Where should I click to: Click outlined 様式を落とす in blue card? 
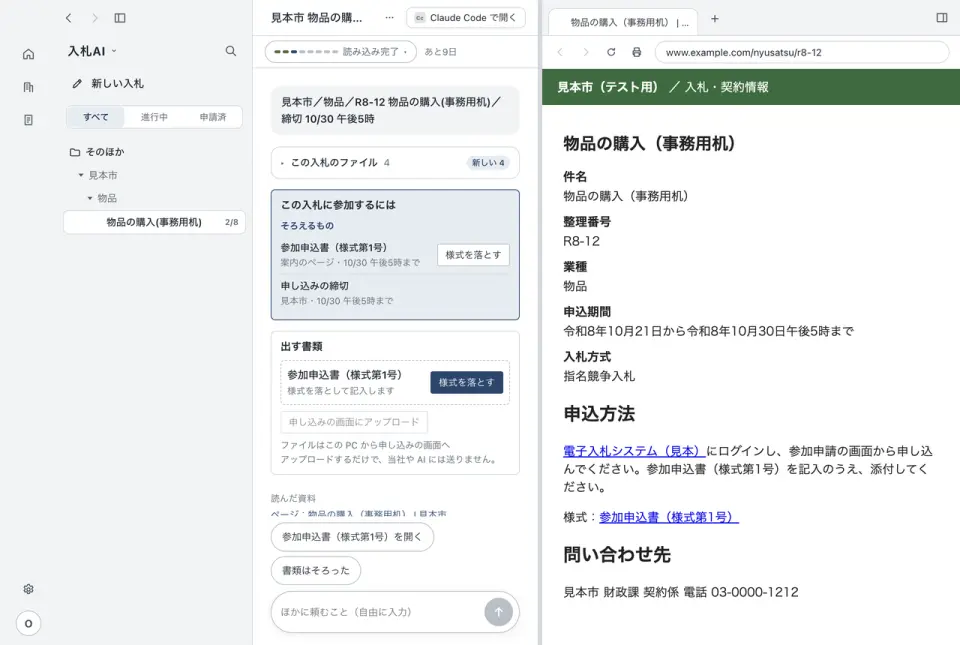tap(473, 255)
